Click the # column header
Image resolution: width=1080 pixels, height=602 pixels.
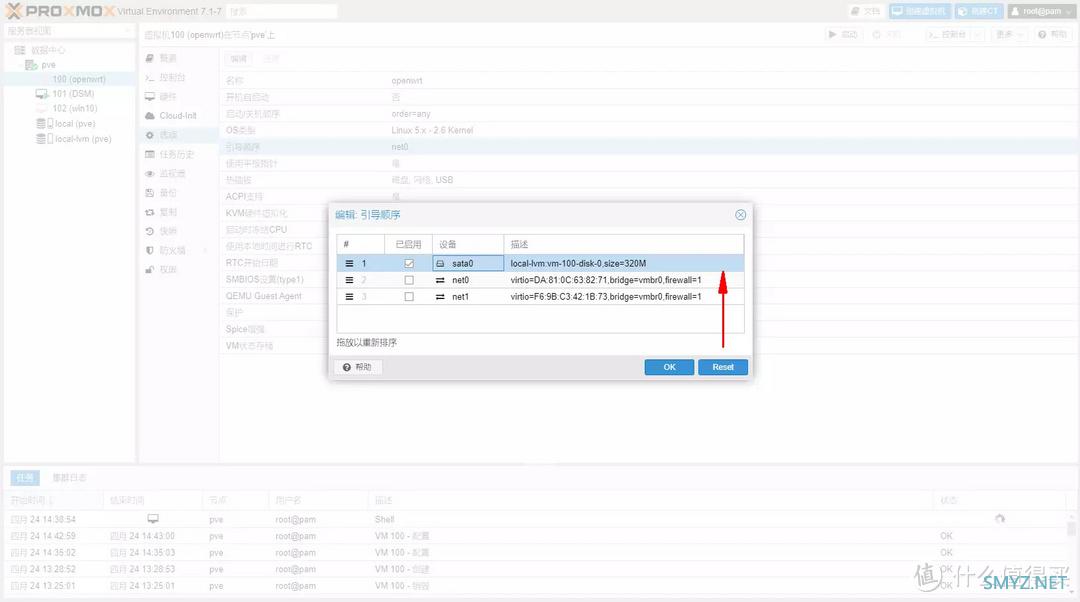coord(360,245)
